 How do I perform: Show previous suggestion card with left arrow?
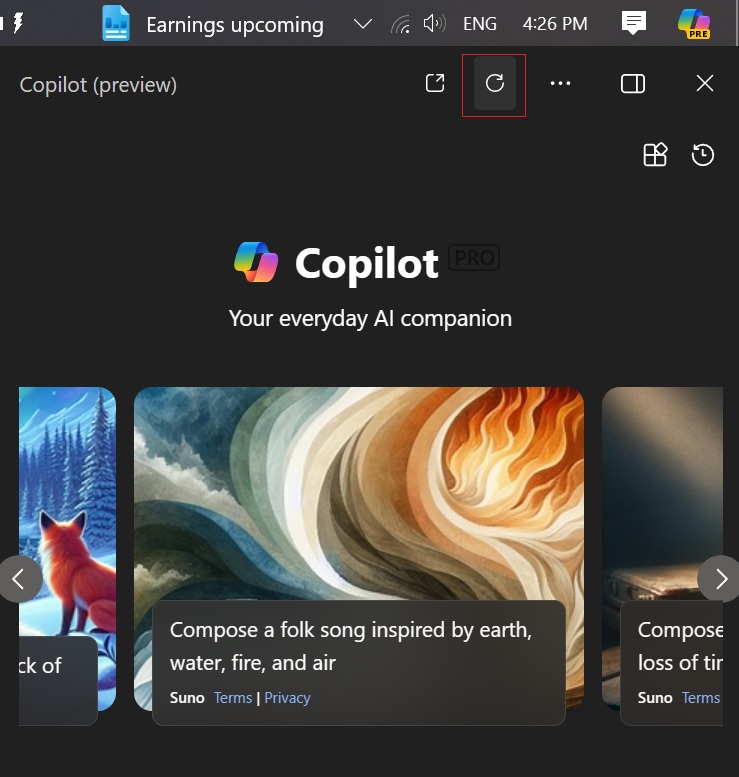[19, 579]
